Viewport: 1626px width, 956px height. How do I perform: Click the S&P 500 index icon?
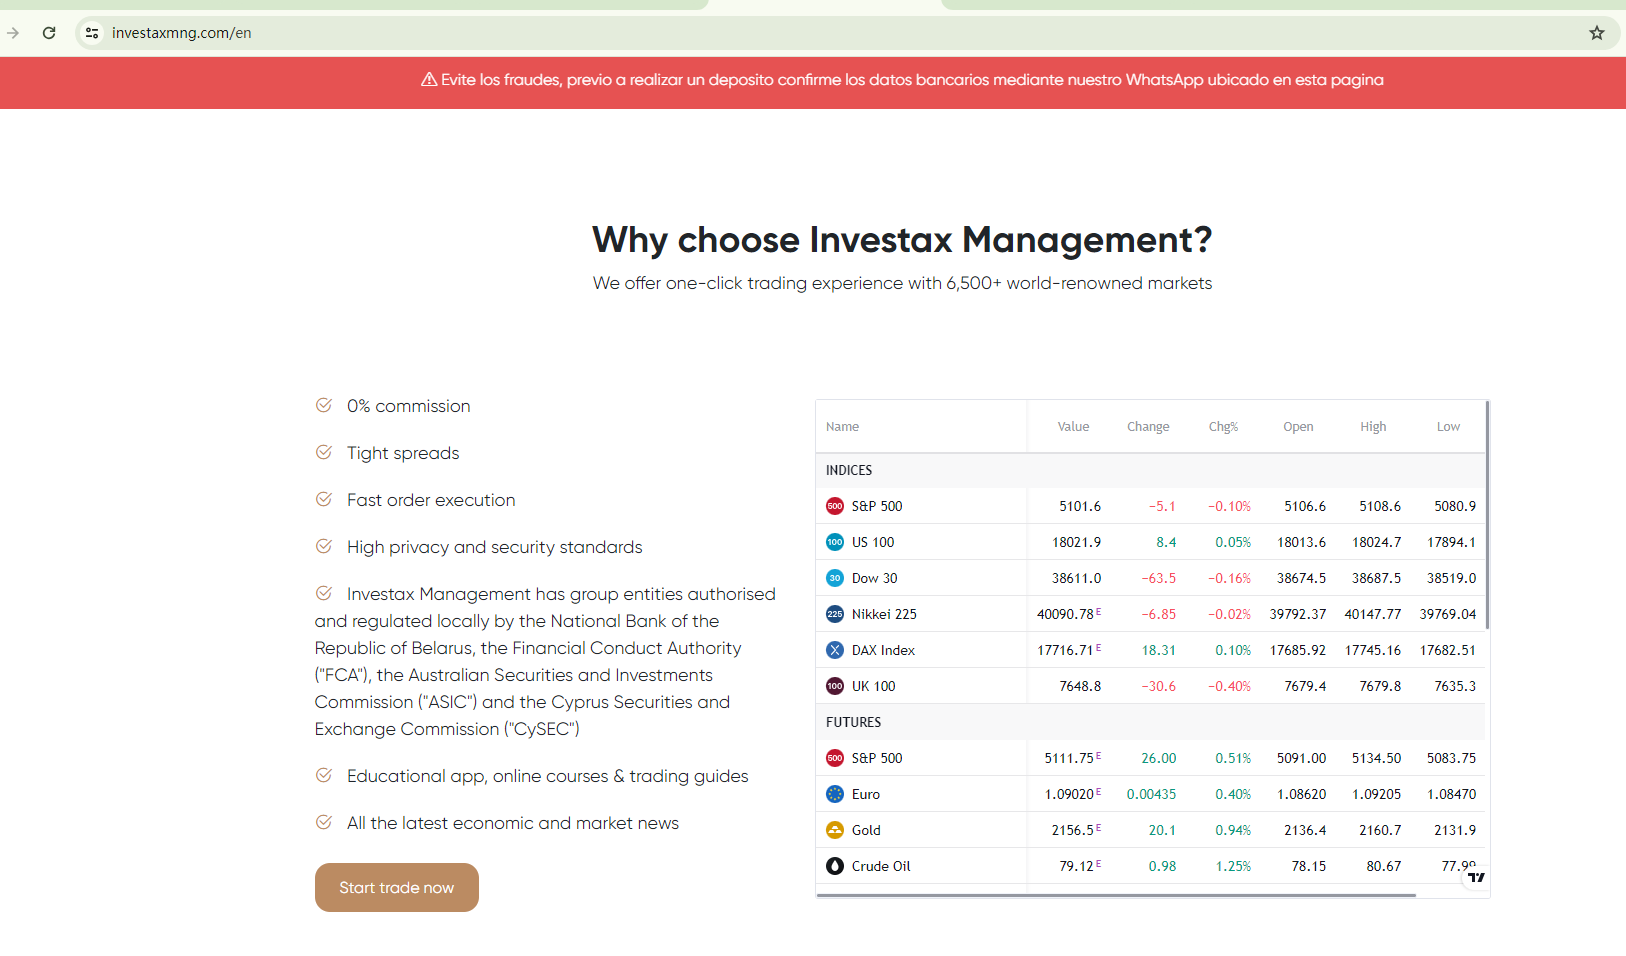[x=835, y=506]
